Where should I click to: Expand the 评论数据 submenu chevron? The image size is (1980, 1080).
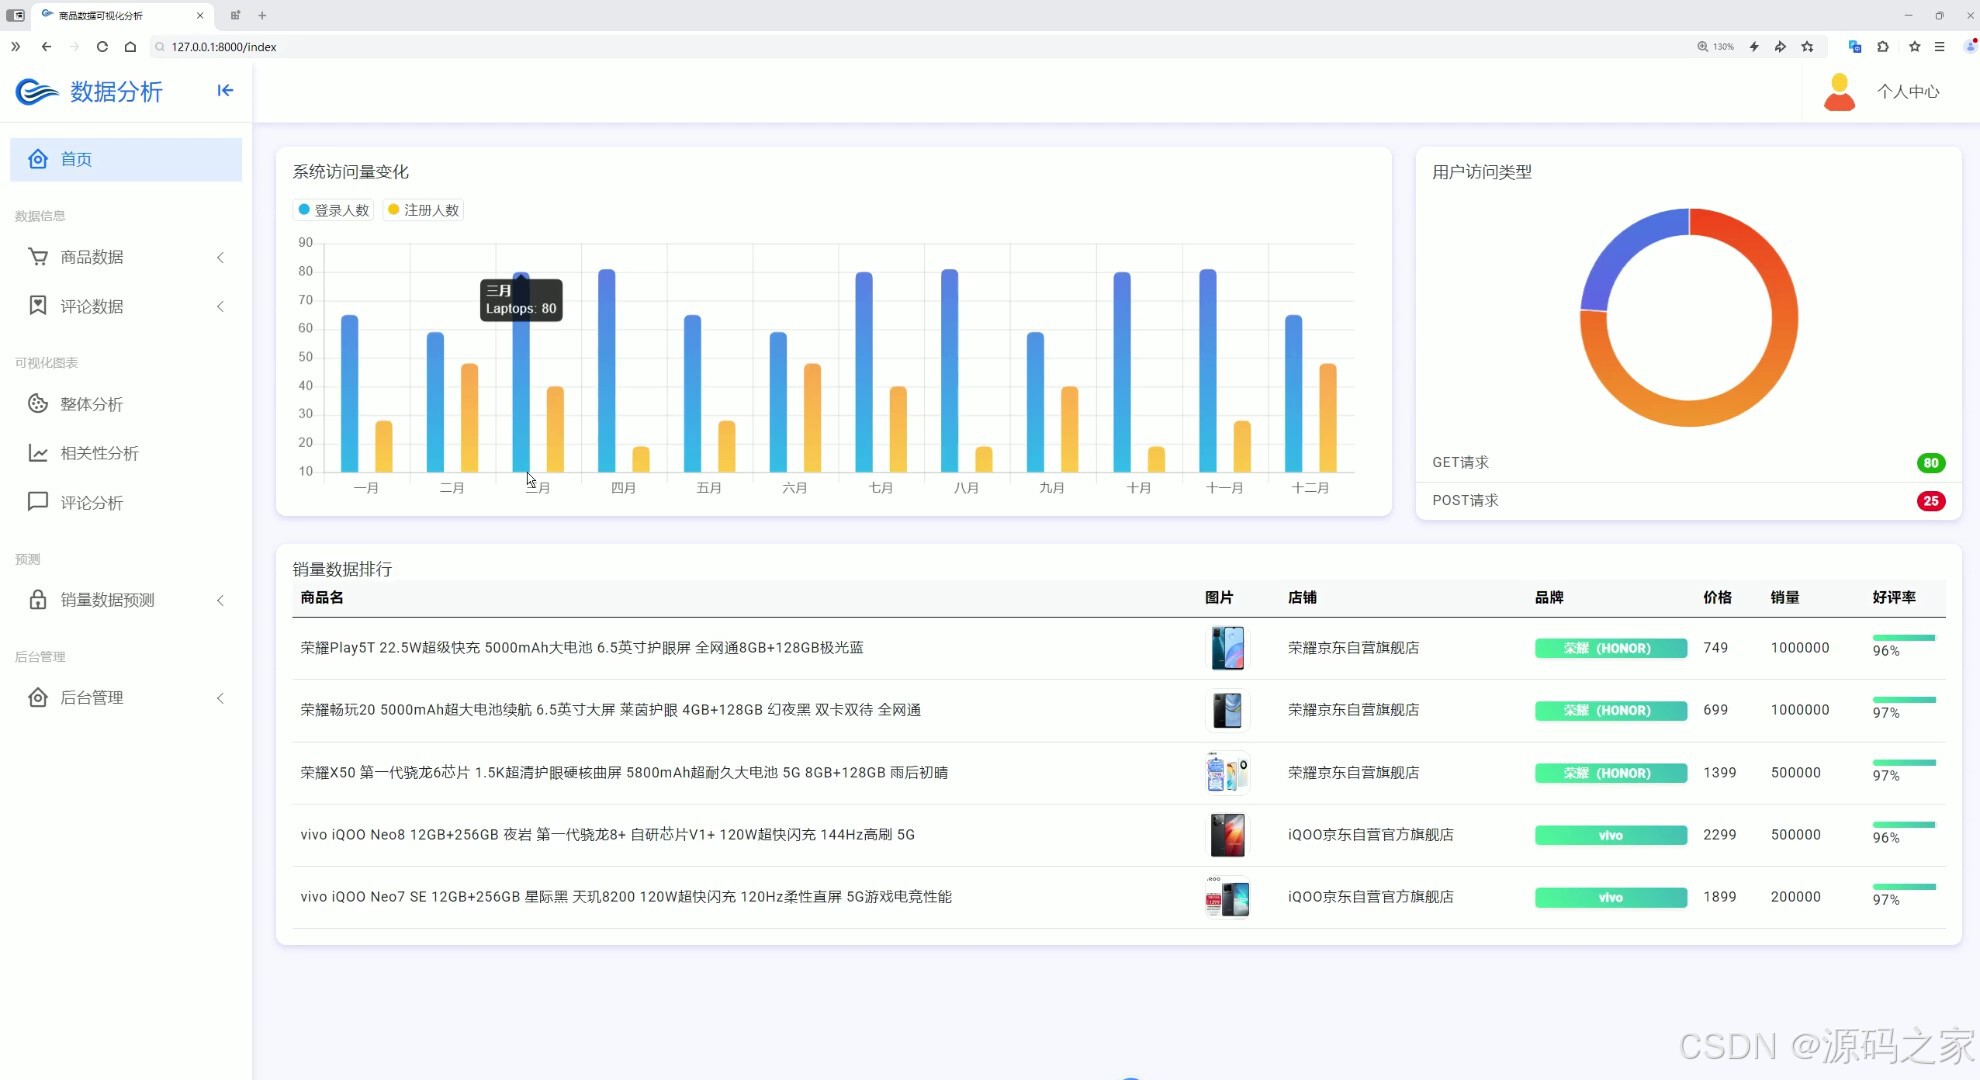(x=220, y=307)
